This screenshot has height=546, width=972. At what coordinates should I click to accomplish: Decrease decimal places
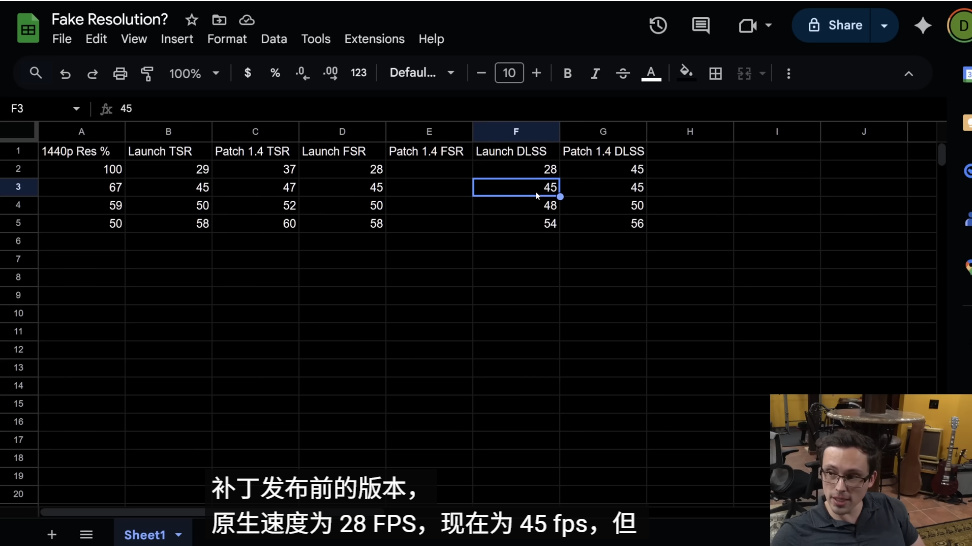pyautogui.click(x=303, y=73)
